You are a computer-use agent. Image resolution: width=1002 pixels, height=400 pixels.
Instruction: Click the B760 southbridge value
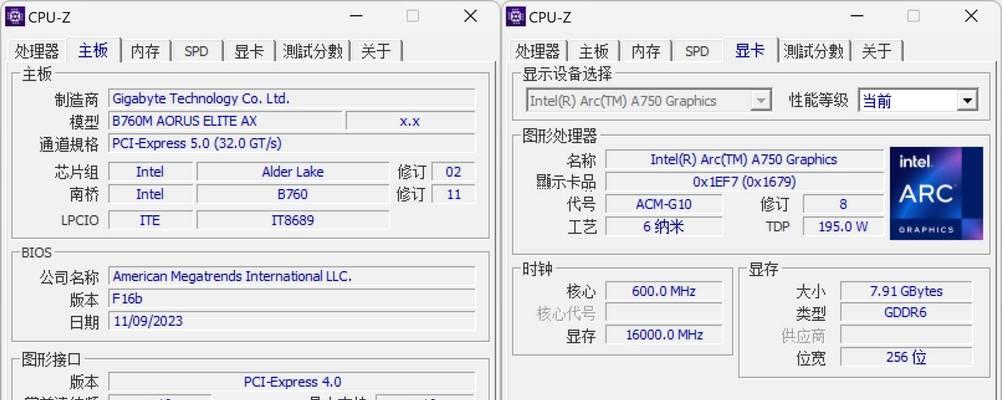click(x=293, y=194)
